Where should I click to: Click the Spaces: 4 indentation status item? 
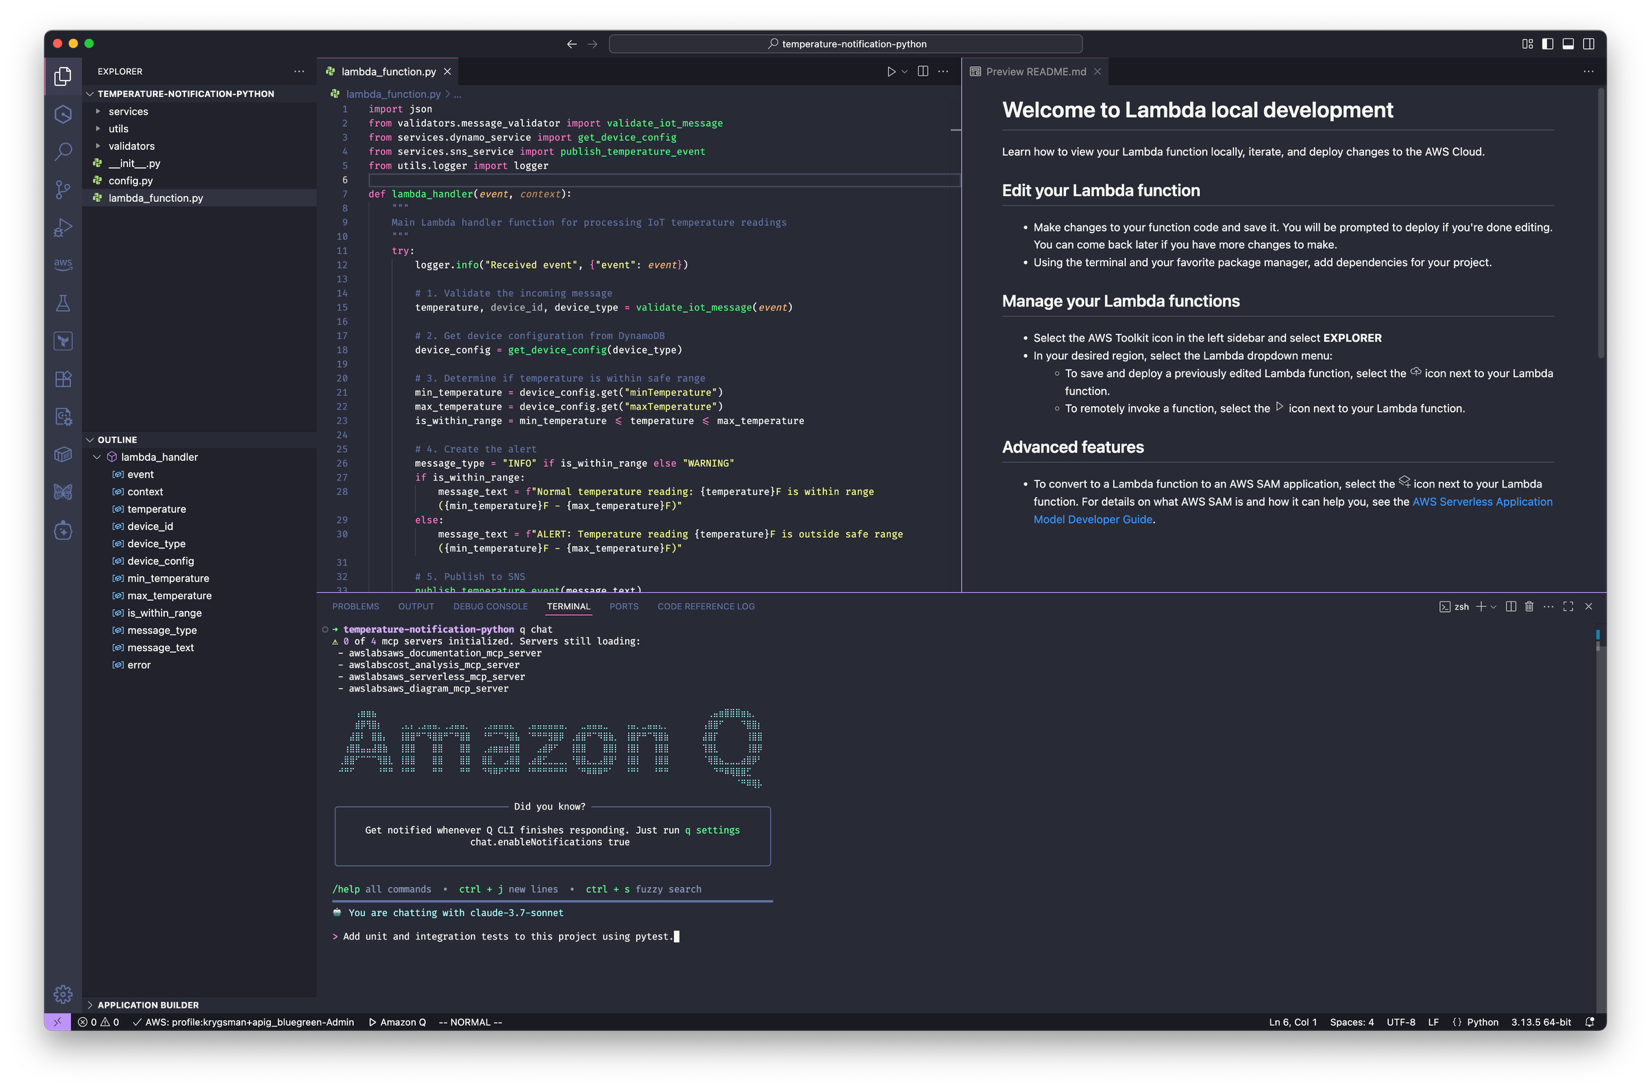pyautogui.click(x=1352, y=1022)
